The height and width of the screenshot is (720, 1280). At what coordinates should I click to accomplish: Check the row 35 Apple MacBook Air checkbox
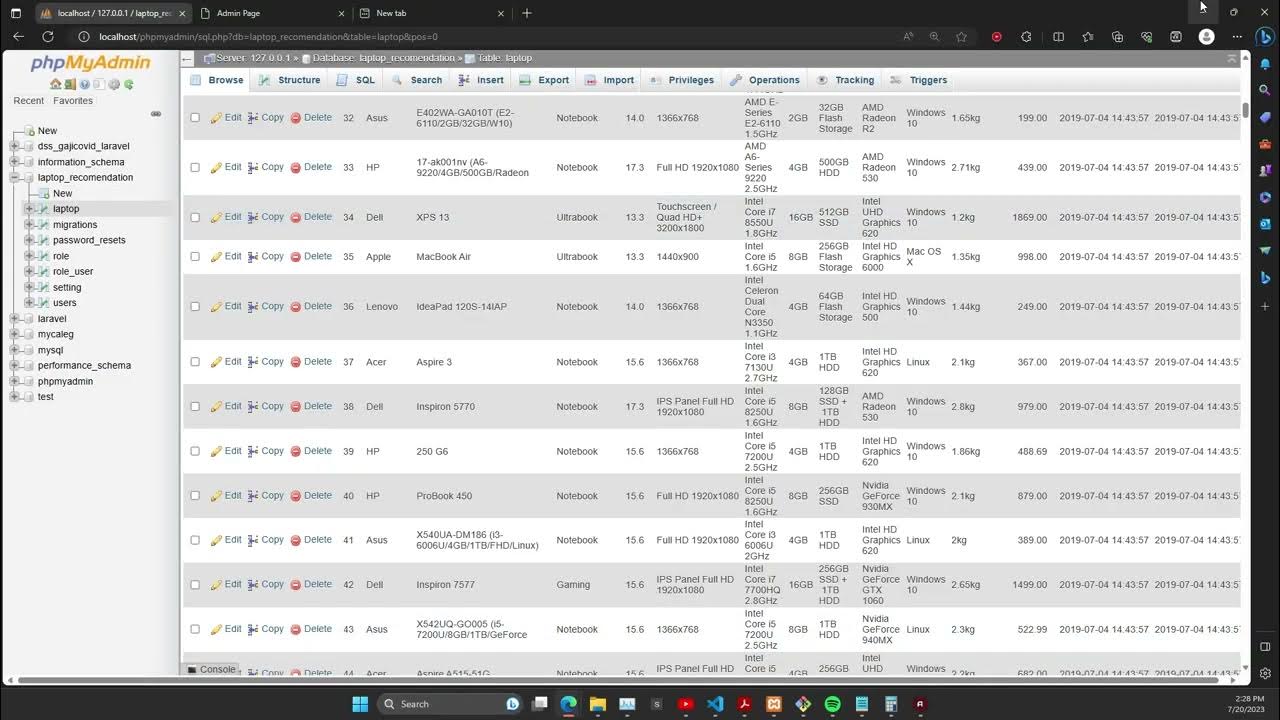195,257
